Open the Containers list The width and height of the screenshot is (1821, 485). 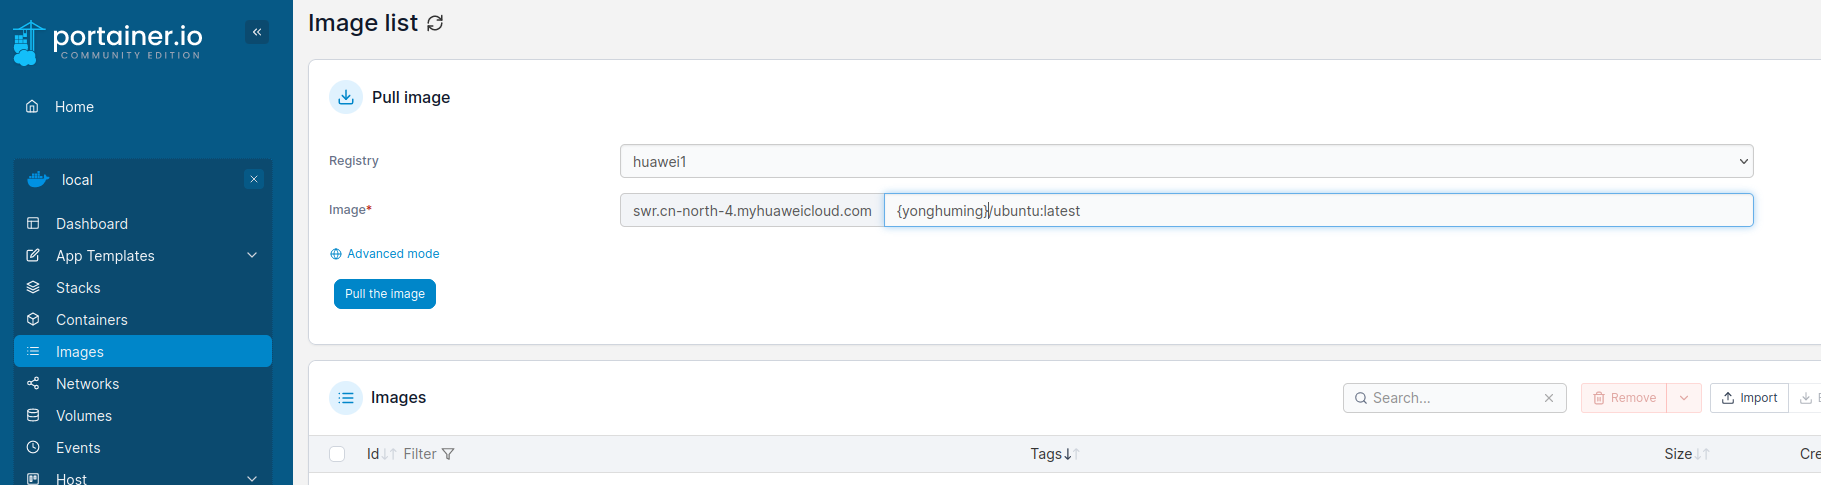[92, 320]
